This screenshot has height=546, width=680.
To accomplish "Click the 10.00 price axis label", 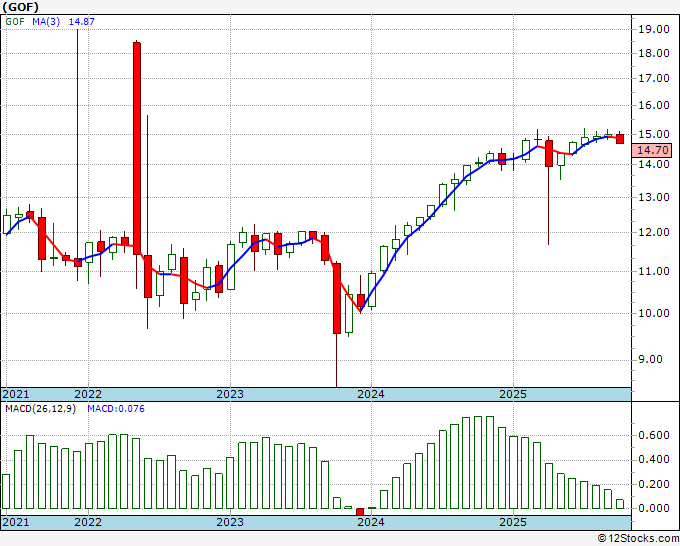I will [654, 313].
